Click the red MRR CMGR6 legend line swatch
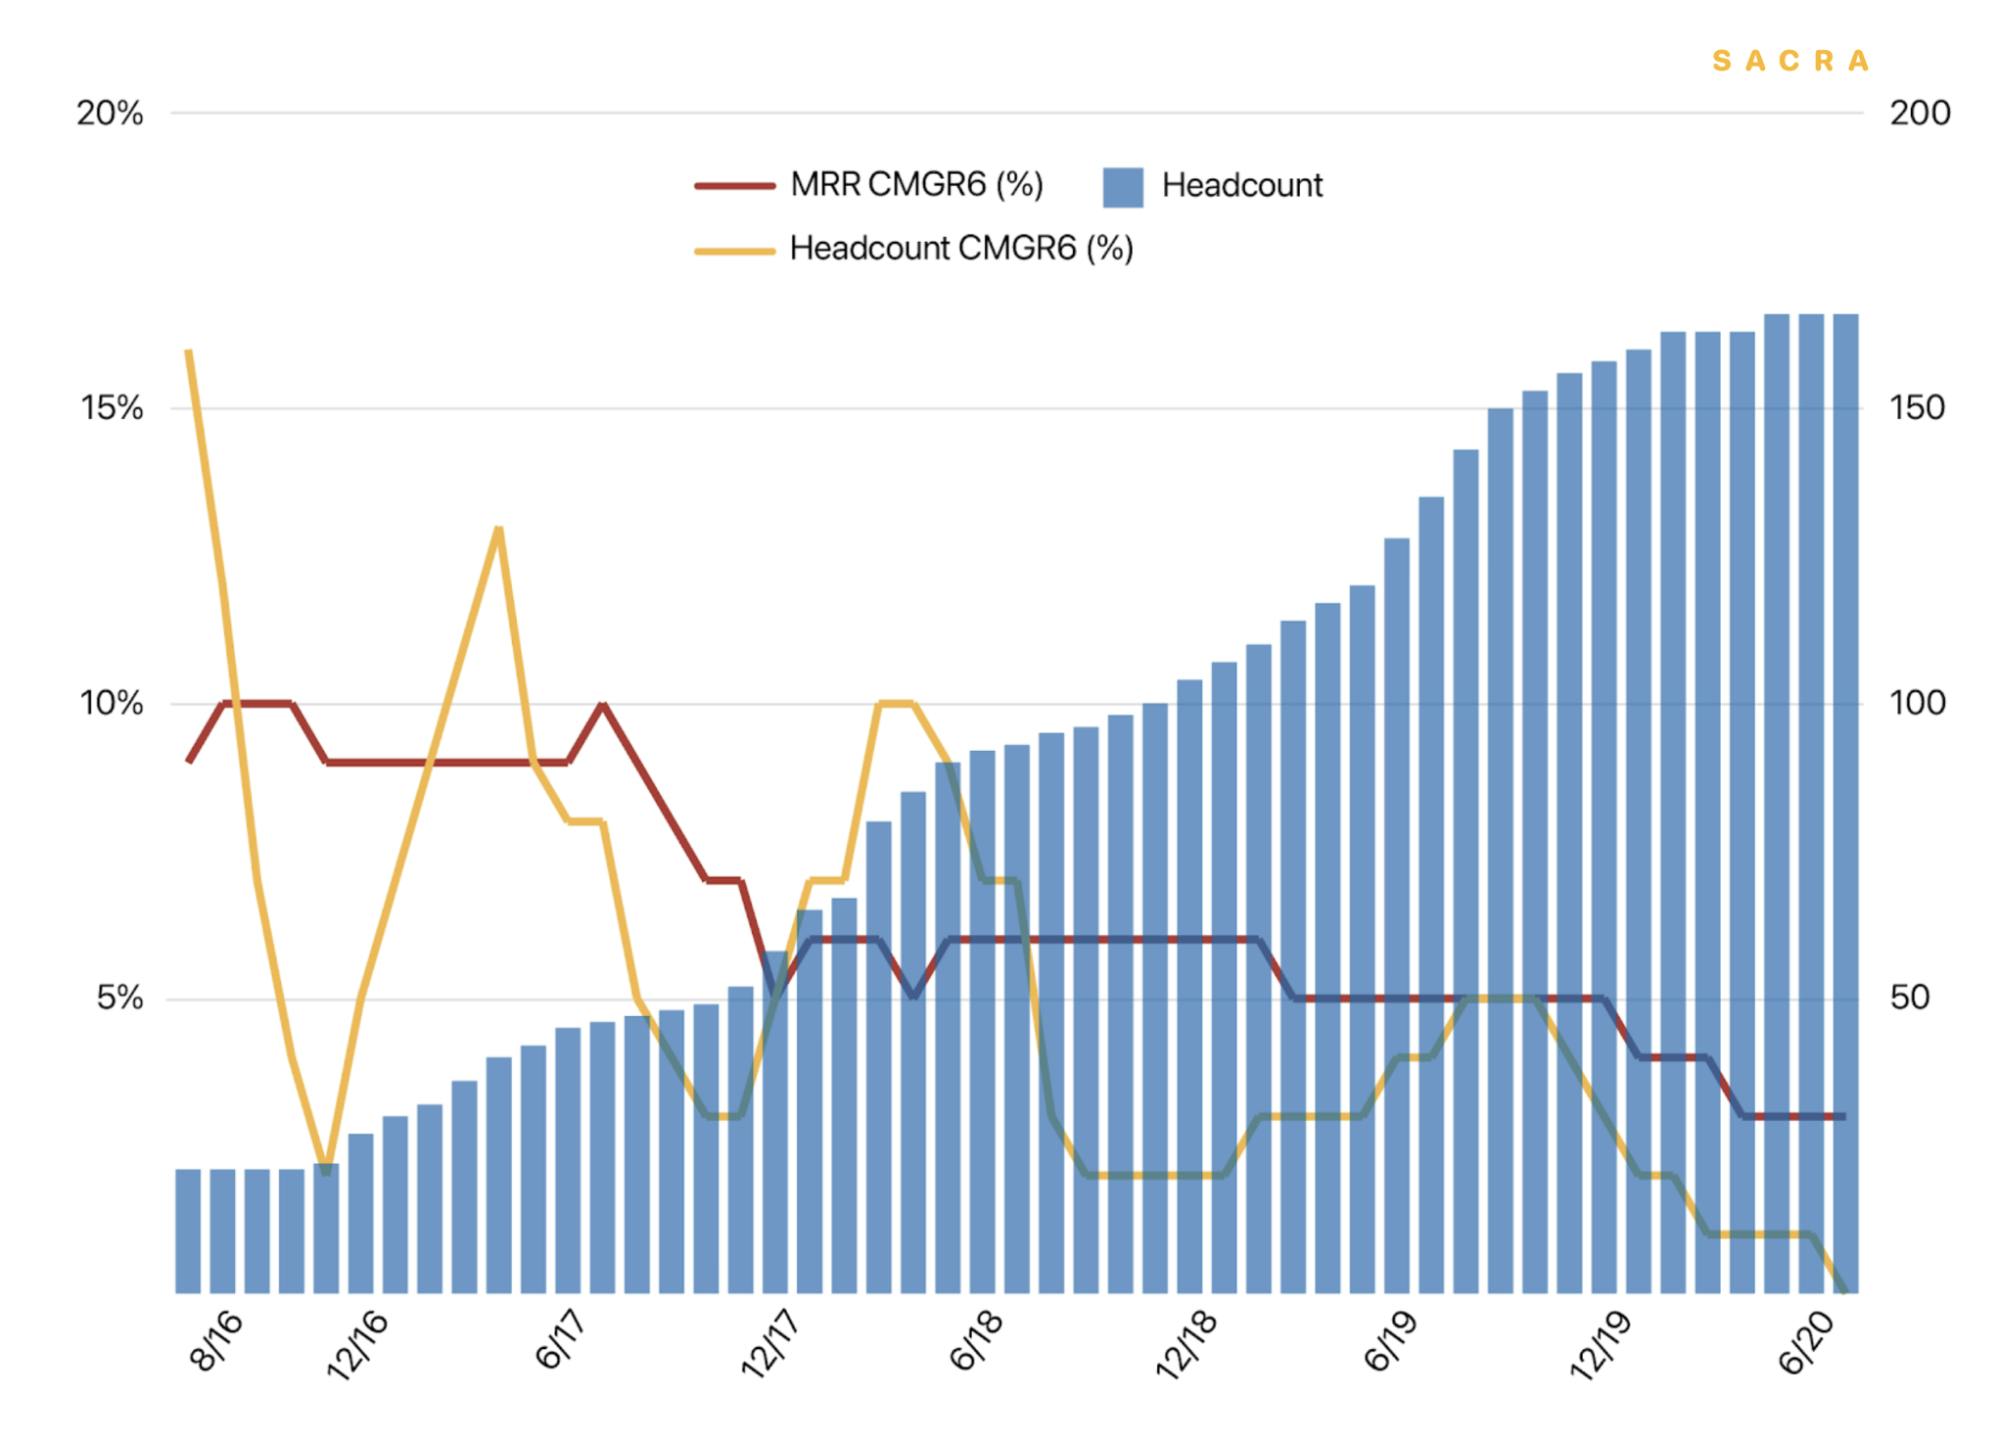 point(735,186)
